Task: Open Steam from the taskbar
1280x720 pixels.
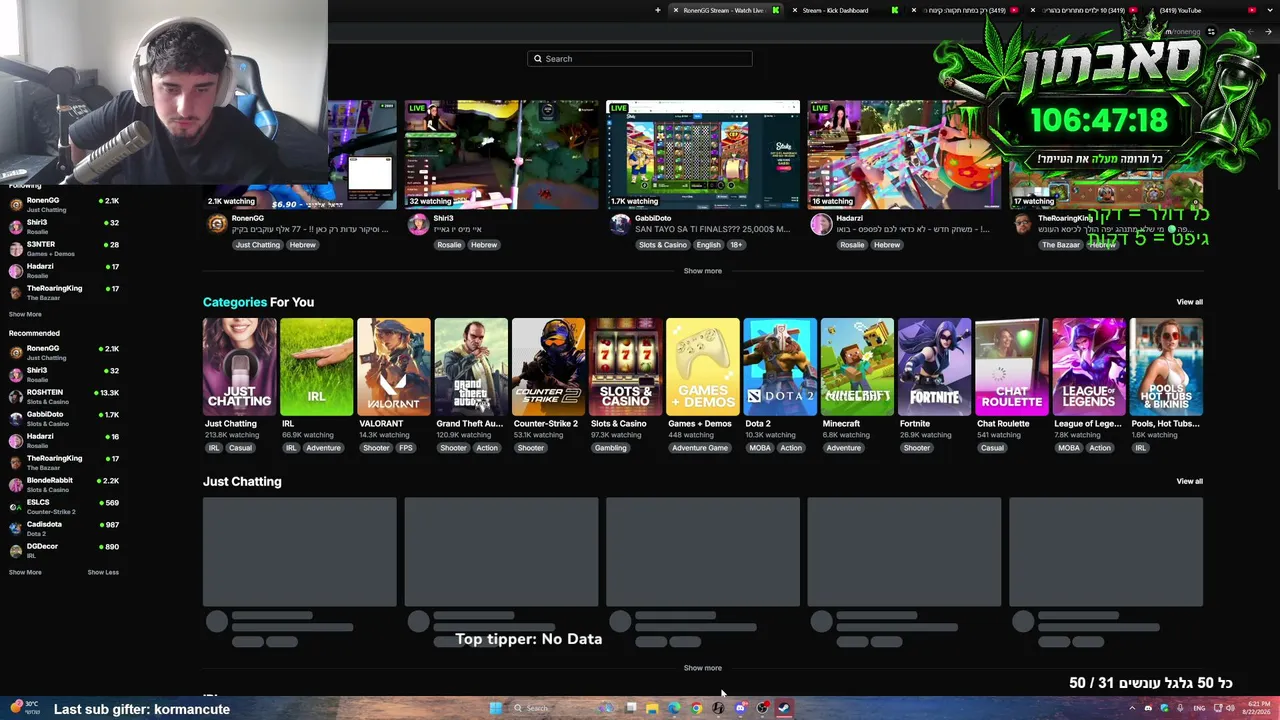Action: point(784,708)
